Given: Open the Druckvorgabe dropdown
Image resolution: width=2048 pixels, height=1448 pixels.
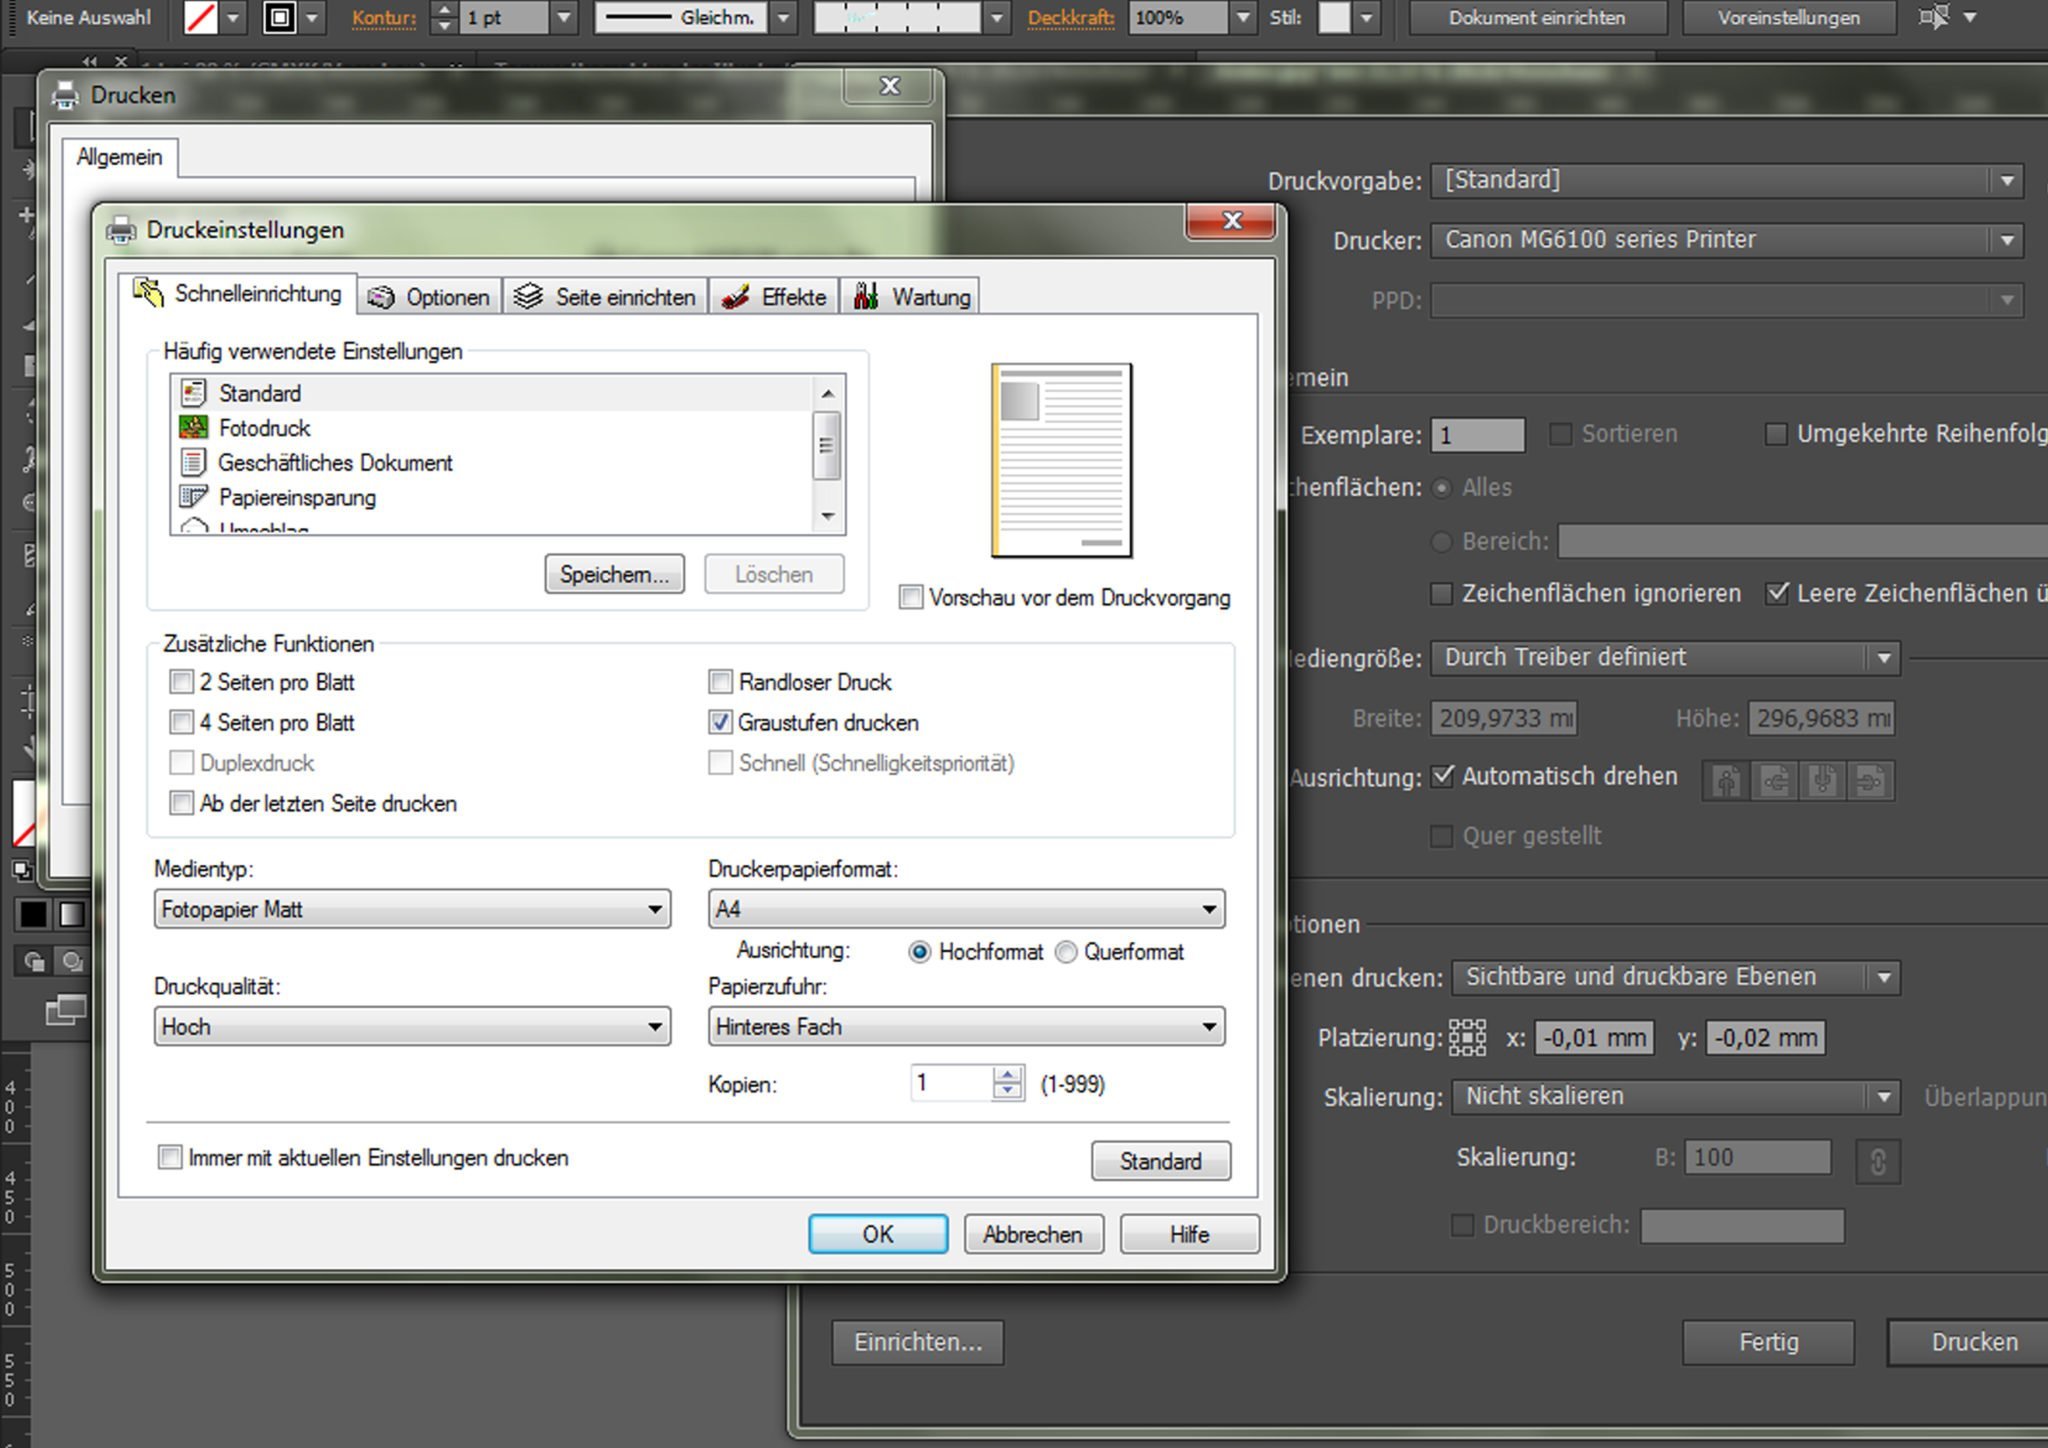Looking at the screenshot, I should pyautogui.click(x=1727, y=181).
